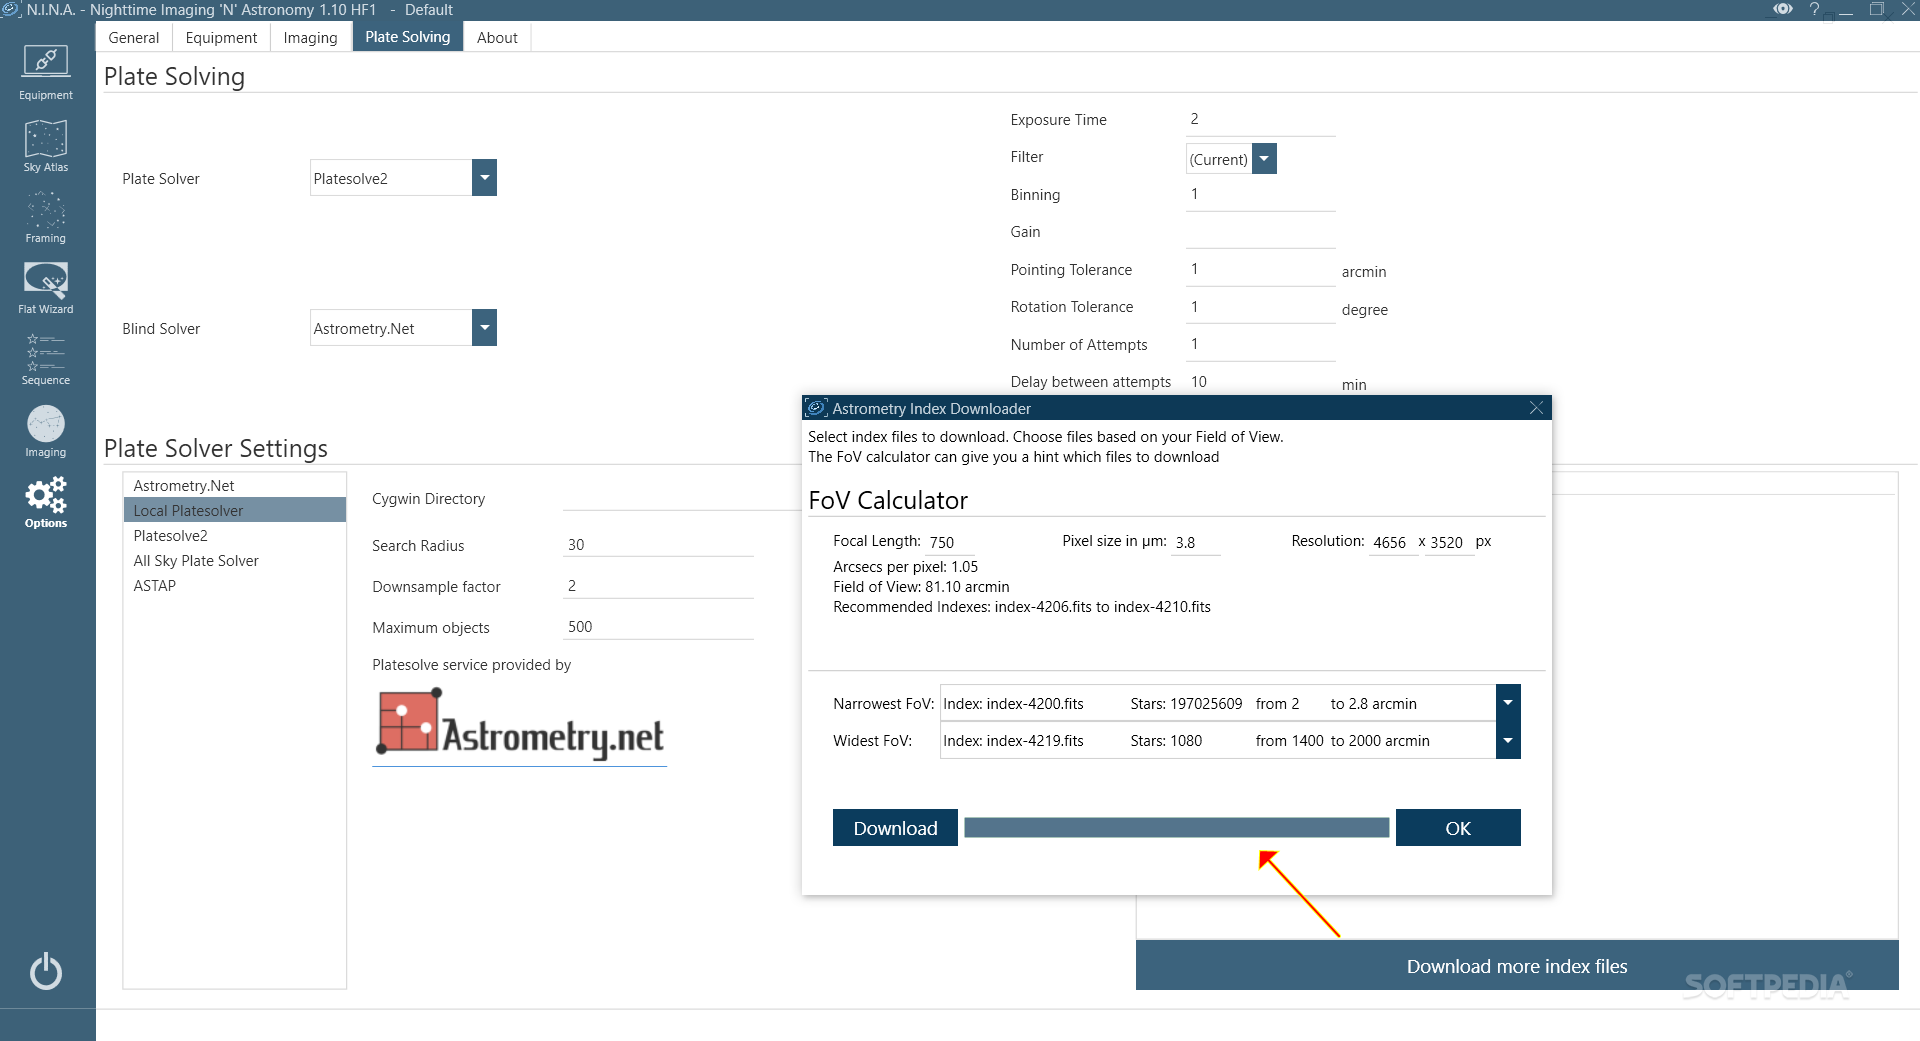Click the Arcsecs per pixel value
The width and height of the screenshot is (1920, 1041).
905,567
